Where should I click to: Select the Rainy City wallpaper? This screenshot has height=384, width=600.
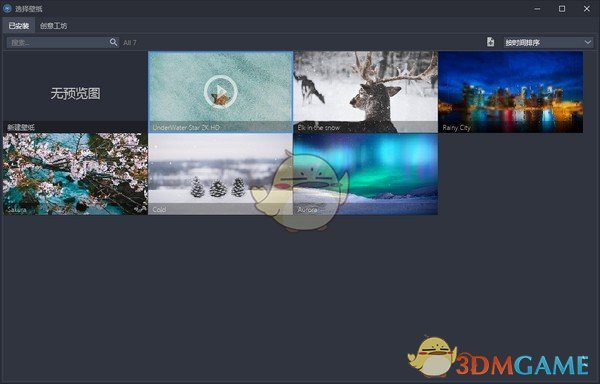pyautogui.click(x=510, y=92)
